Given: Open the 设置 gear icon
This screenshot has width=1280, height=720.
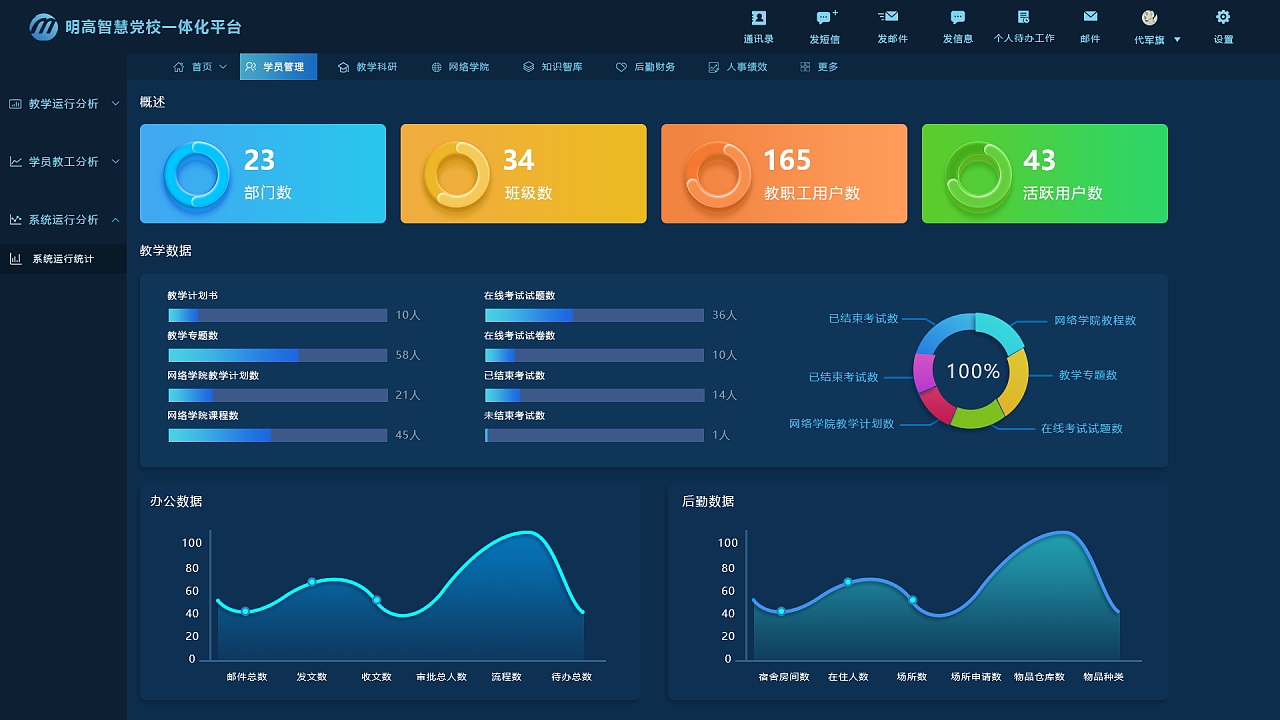Looking at the screenshot, I should [x=1222, y=18].
